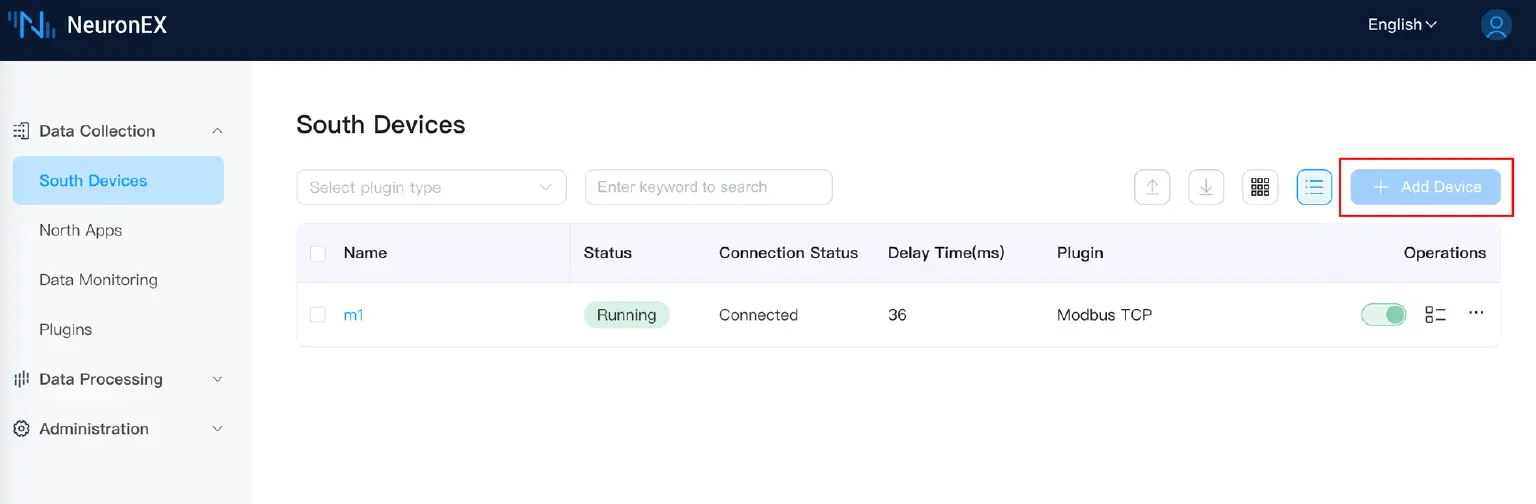This screenshot has width=1536, height=504.
Task: Focus the keyword search field
Action: click(708, 187)
